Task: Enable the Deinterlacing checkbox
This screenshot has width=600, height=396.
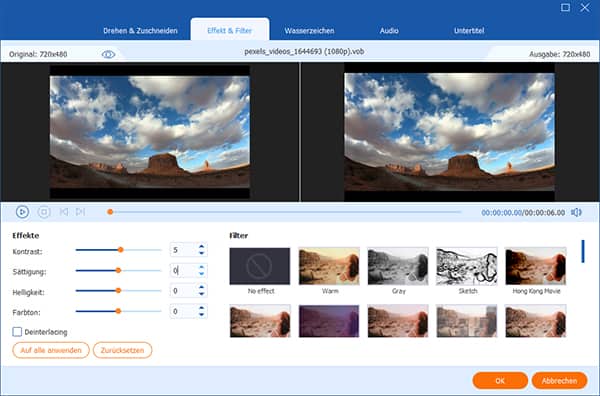Action: pos(17,332)
